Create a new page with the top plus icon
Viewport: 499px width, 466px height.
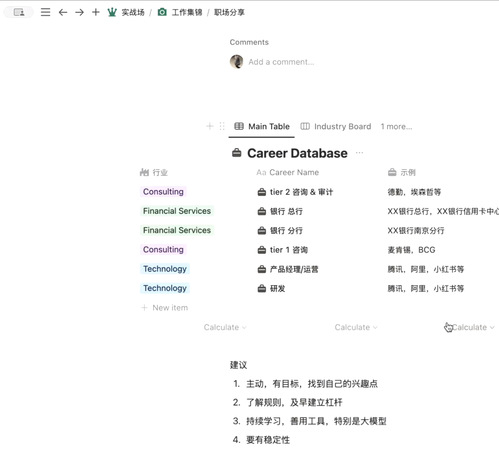96,12
